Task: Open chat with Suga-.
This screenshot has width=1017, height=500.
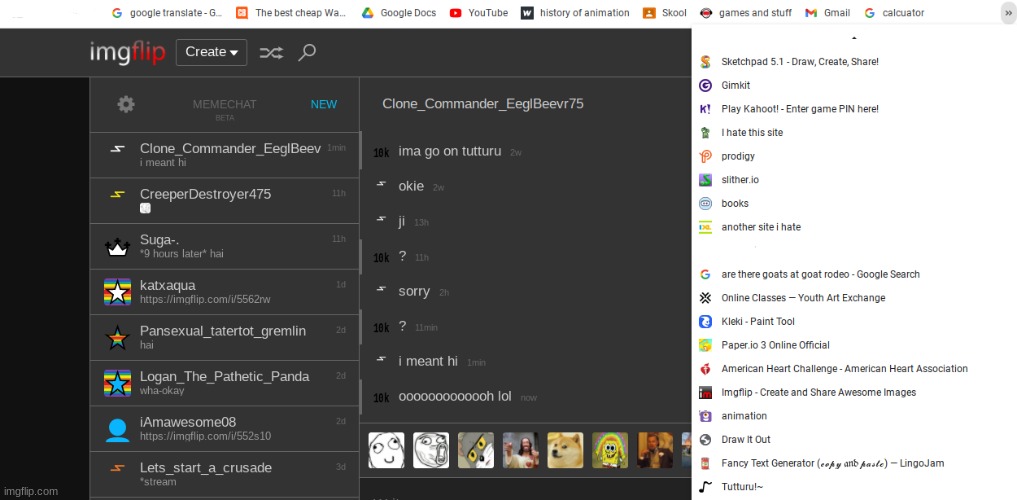Action: click(x=224, y=246)
